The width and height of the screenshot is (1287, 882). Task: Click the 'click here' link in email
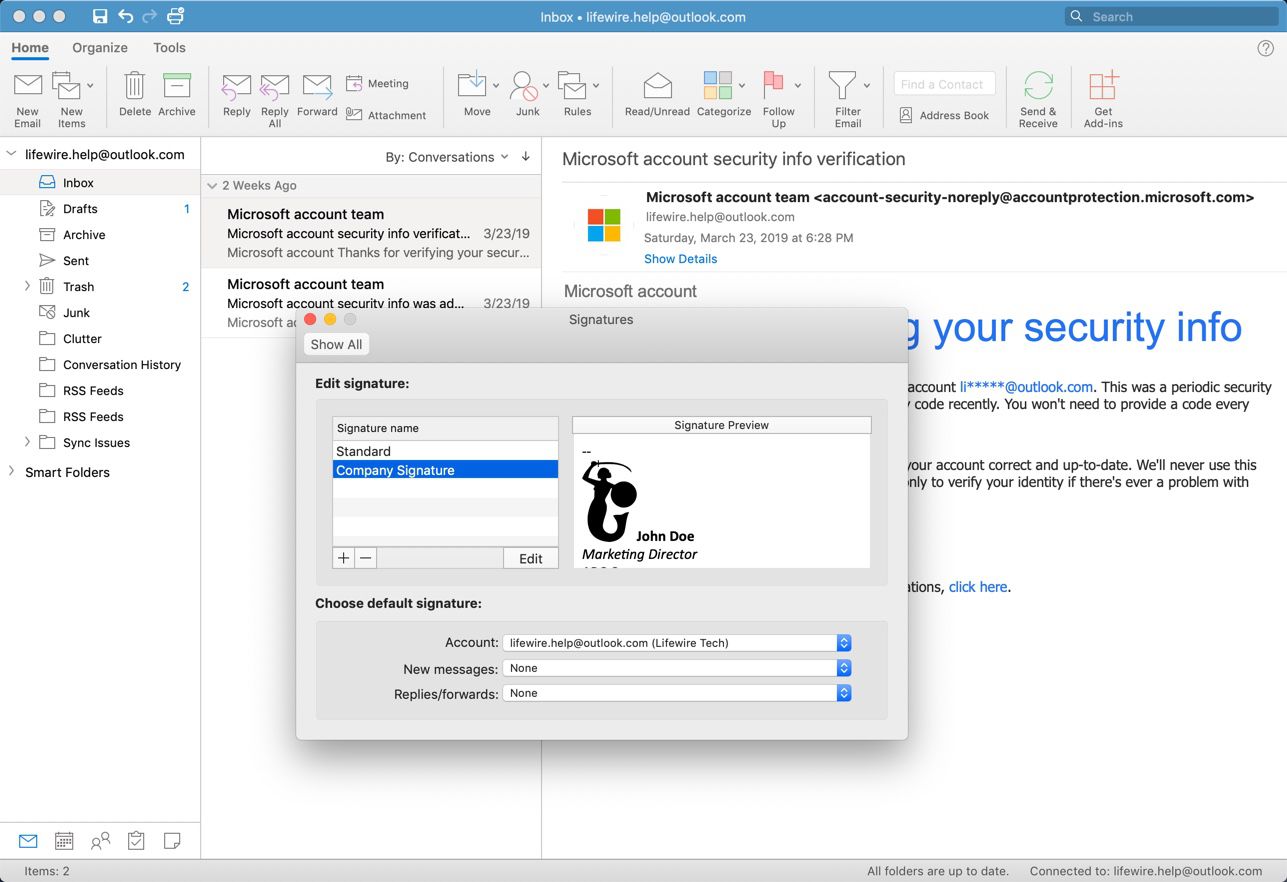tap(978, 587)
